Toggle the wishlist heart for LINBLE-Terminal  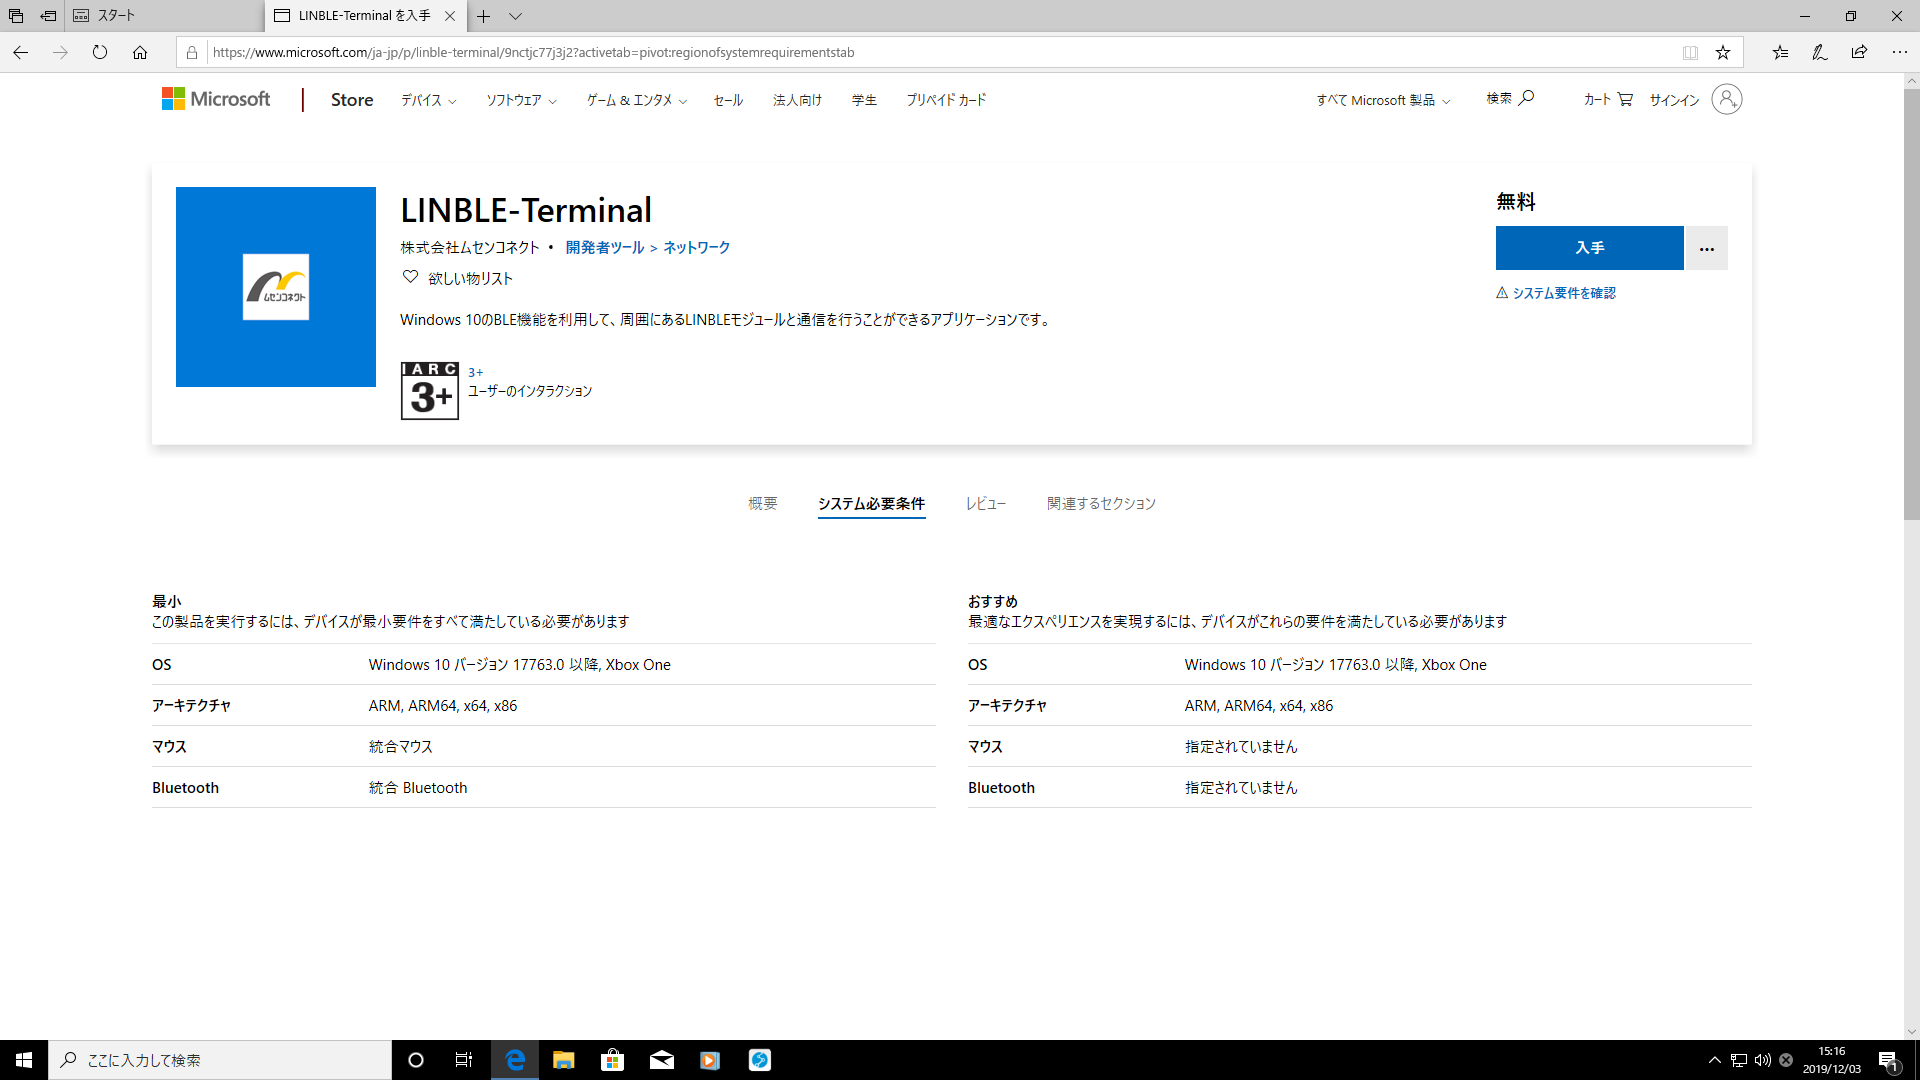(410, 277)
